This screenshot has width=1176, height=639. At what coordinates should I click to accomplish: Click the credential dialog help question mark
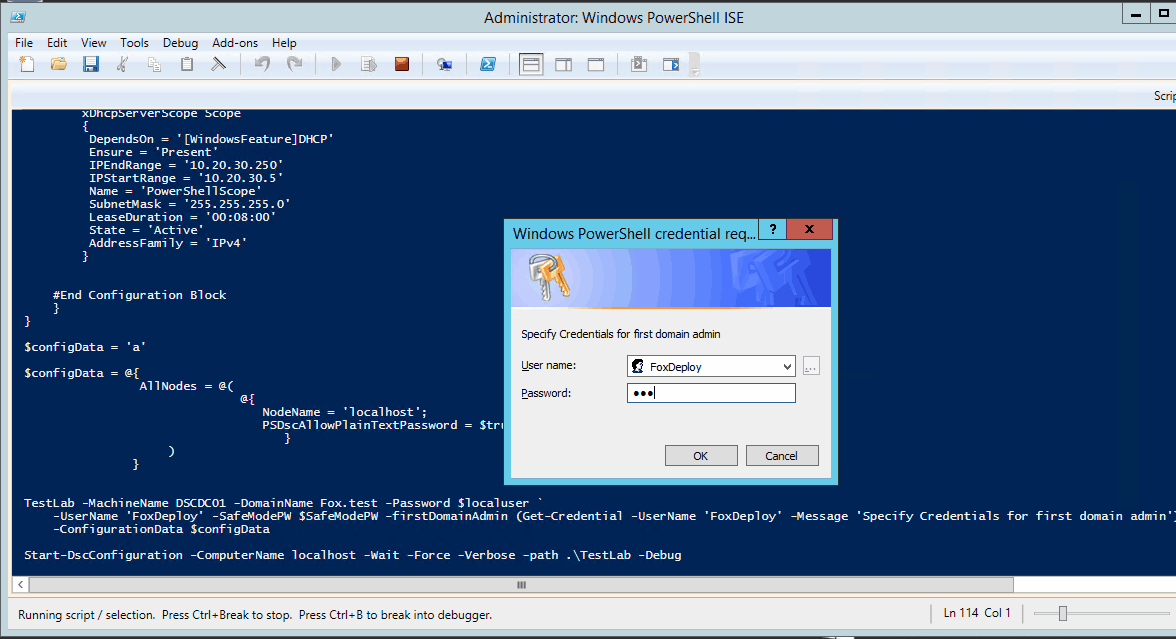(772, 230)
